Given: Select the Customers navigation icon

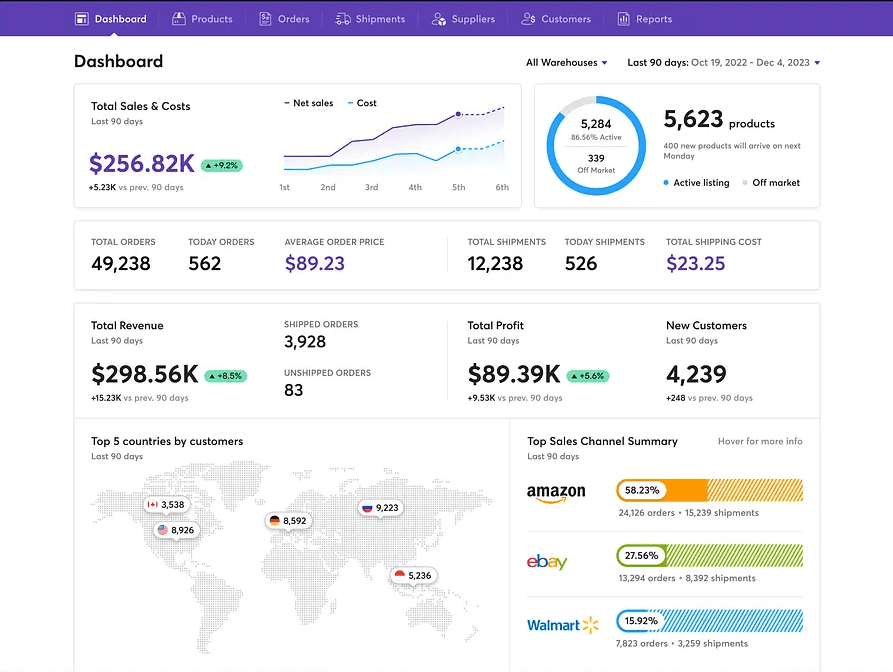Looking at the screenshot, I should tap(526, 18).
